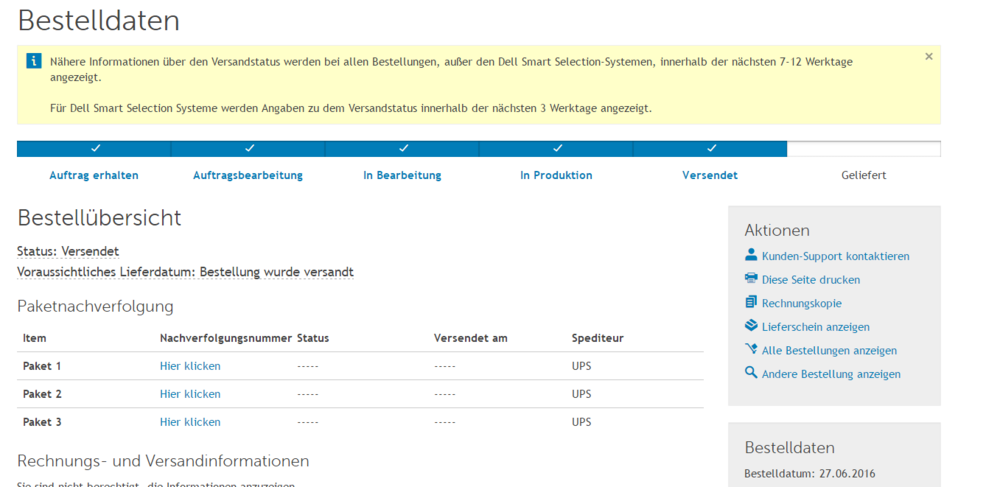Screen dimensions: 1000x487
Task: Click the blue info icon in yellow banner
Action: click(x=34, y=61)
